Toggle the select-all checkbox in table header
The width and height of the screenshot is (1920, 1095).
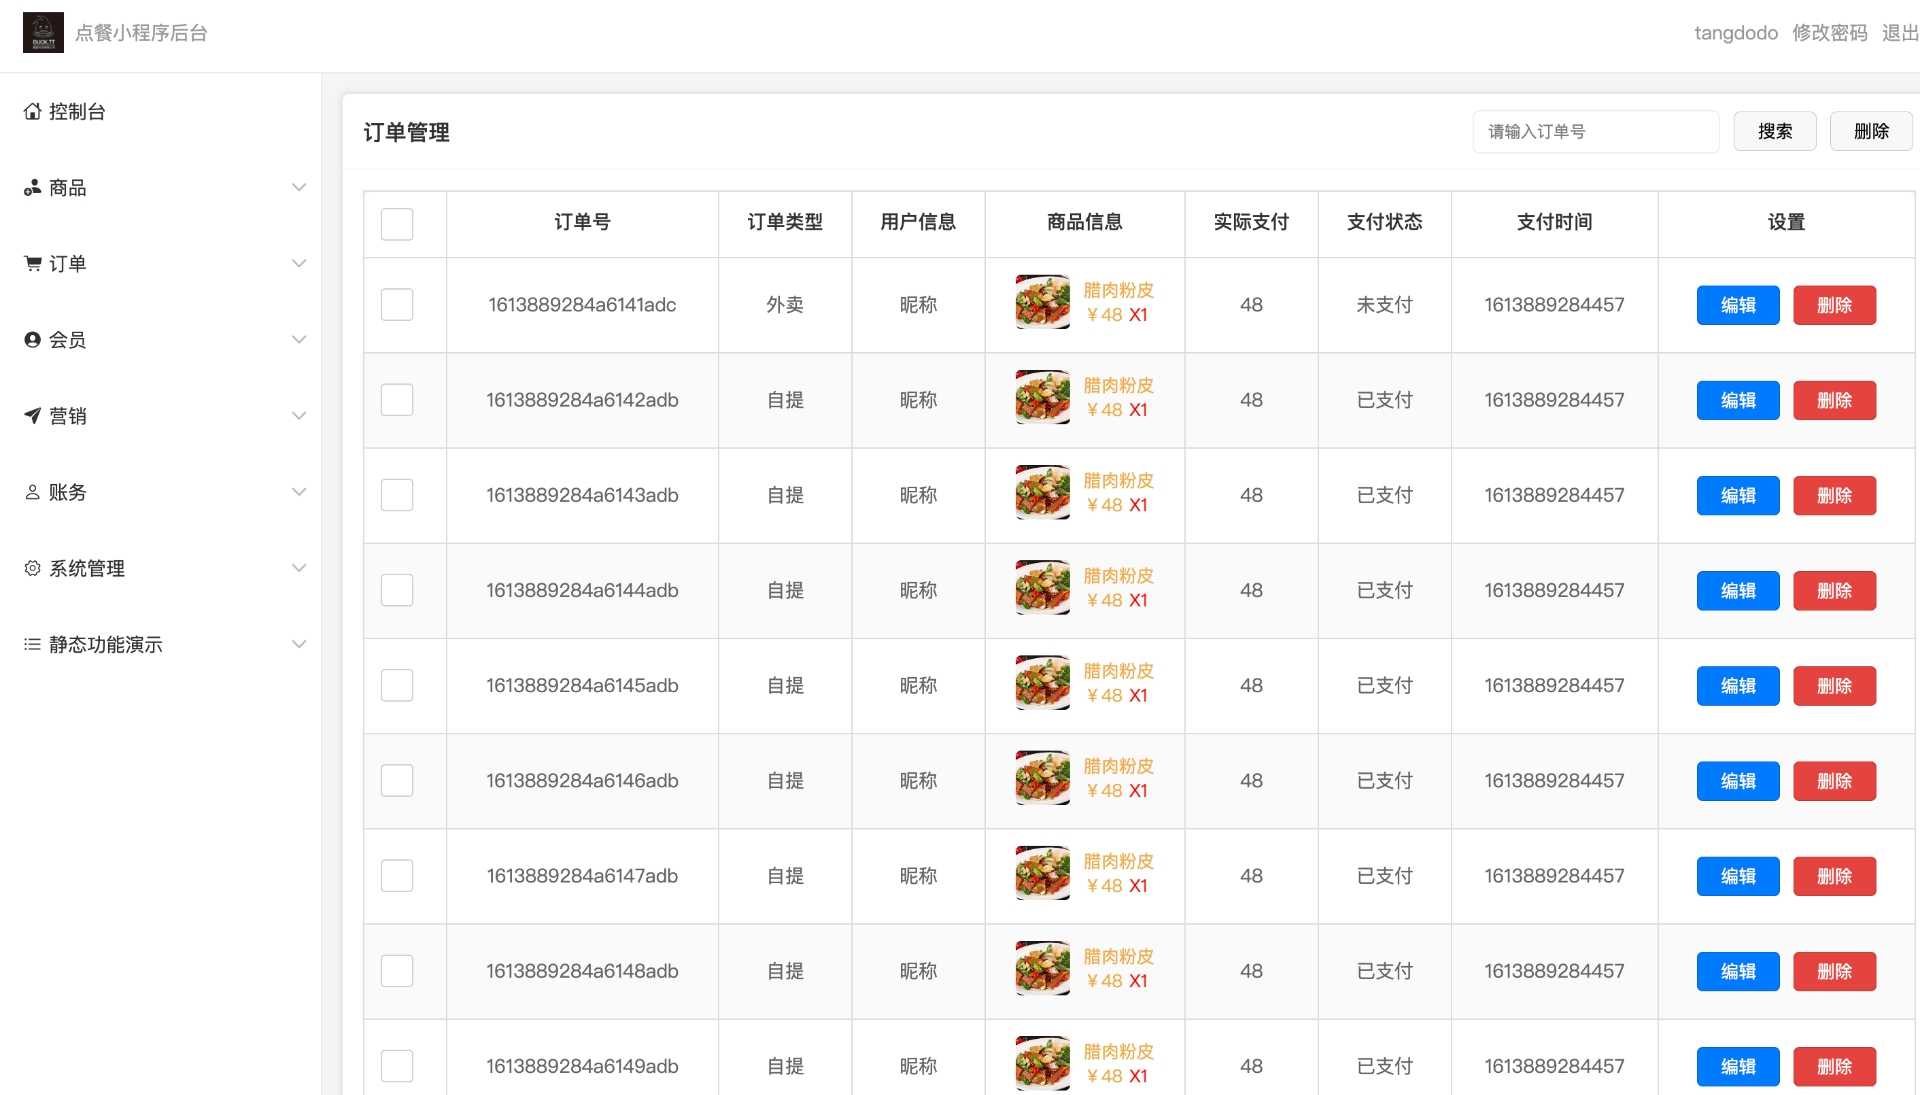click(397, 223)
